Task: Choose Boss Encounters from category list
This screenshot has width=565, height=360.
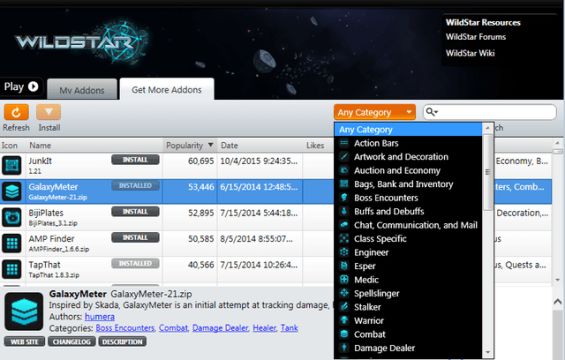Action: (x=409, y=197)
